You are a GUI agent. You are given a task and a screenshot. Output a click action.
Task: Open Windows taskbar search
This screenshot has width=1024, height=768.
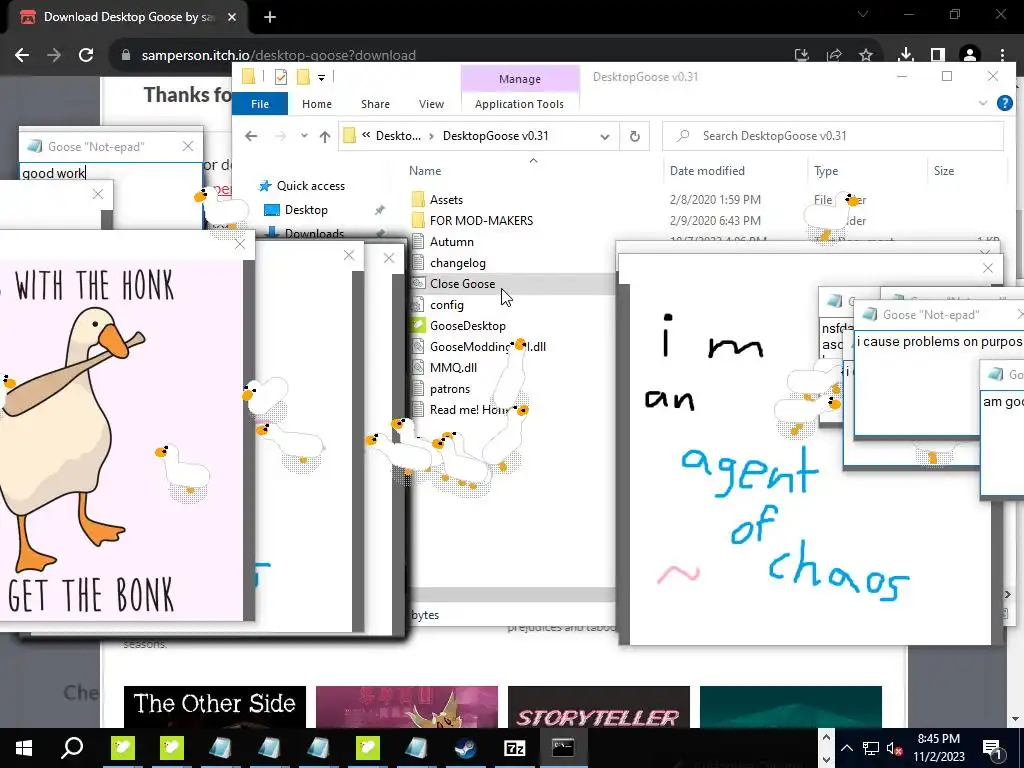(x=72, y=748)
